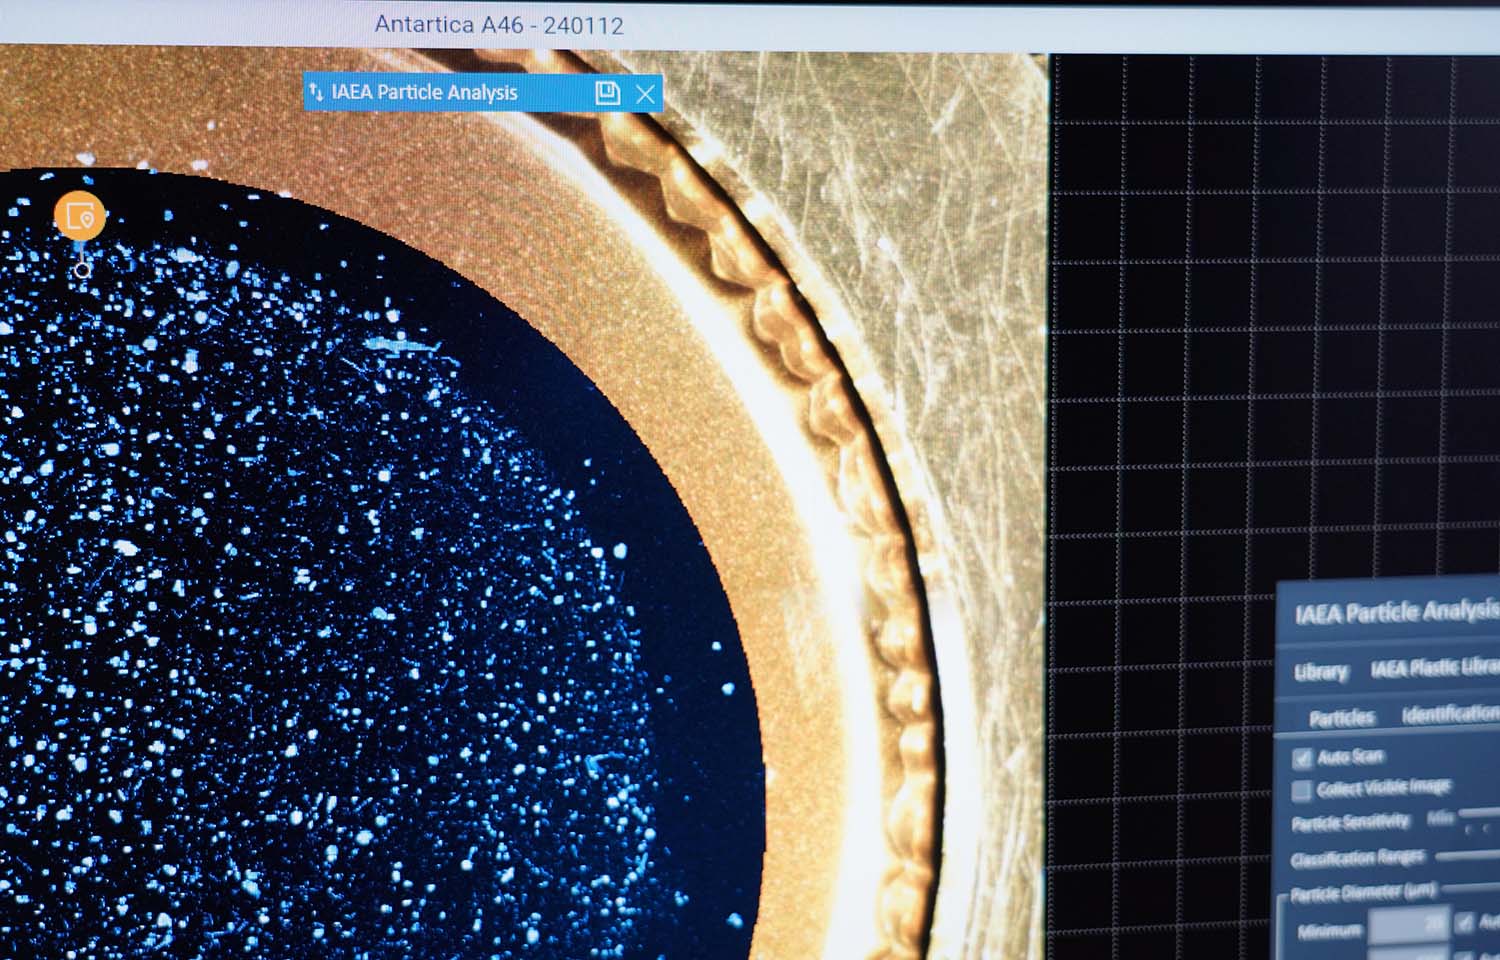This screenshot has width=1500, height=960.
Task: Click the Minimum particle diameter input field
Action: [1408, 926]
